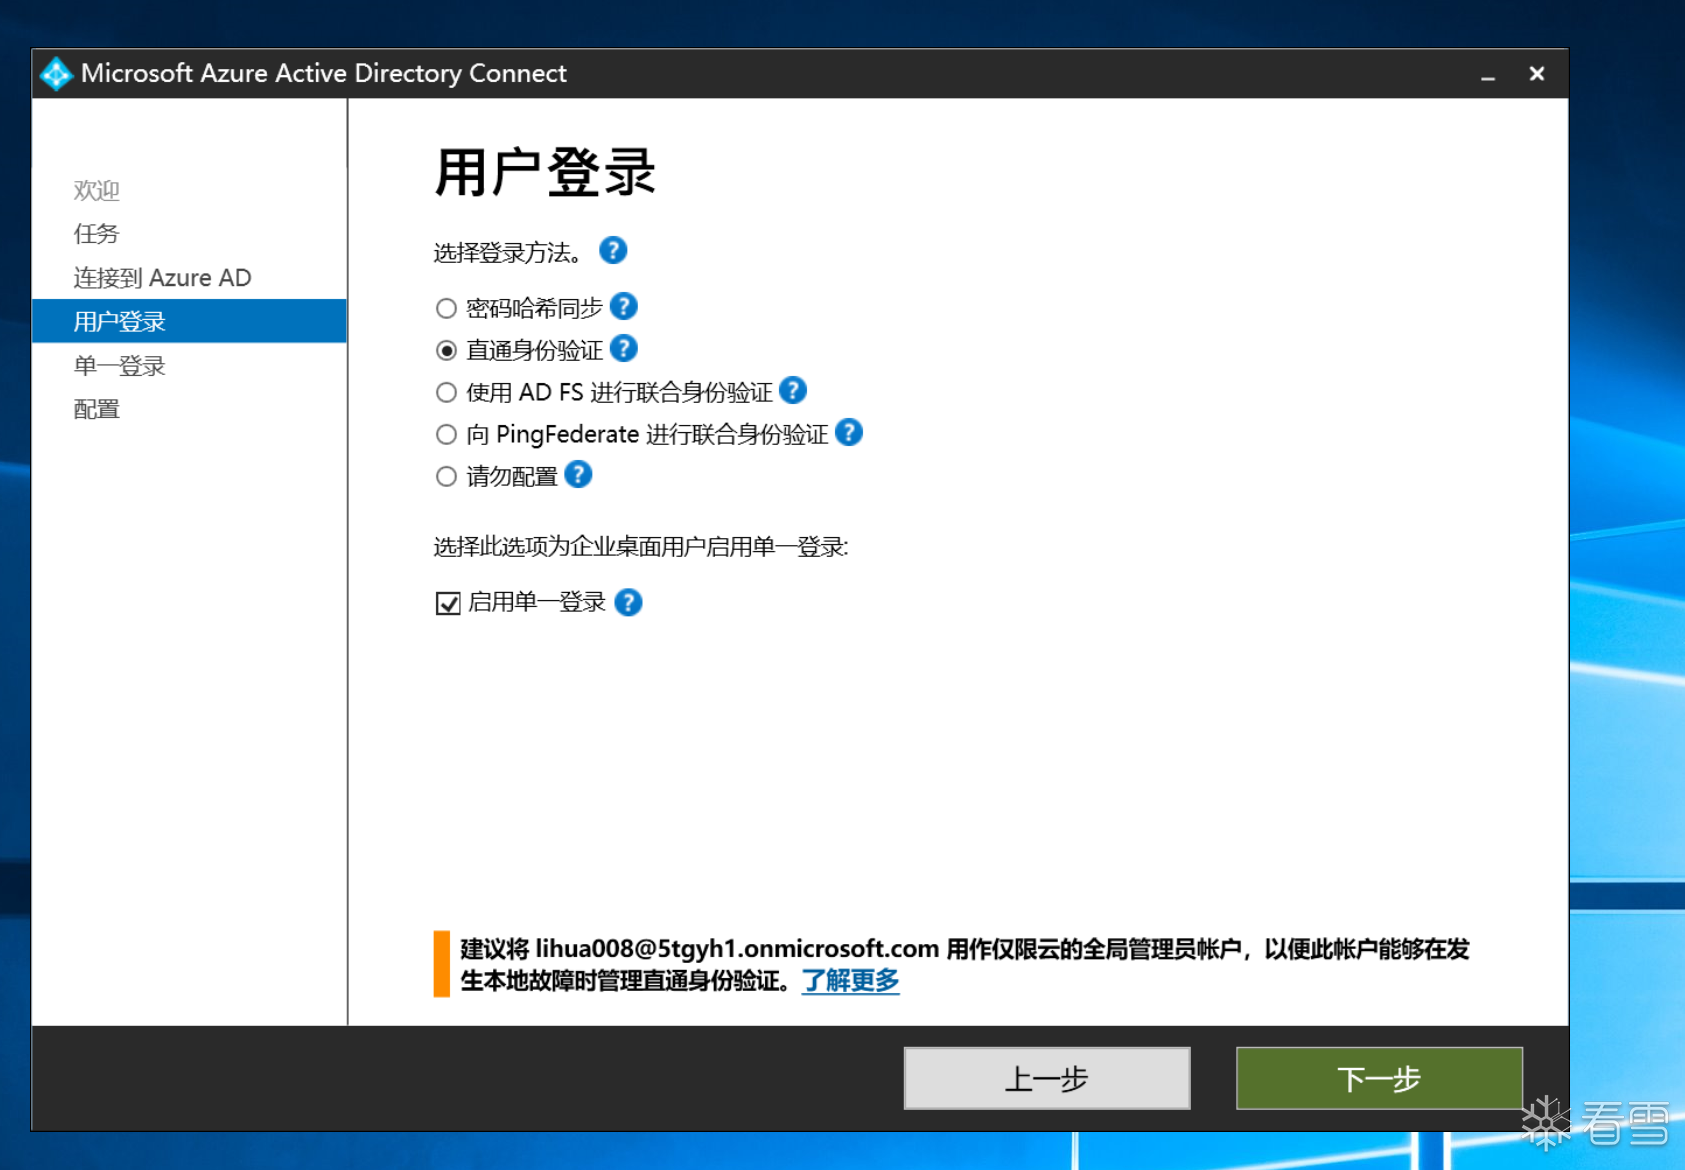1685x1170 pixels.
Task: Select 向 PingFederate 进行联合身份验证 option
Action: tap(446, 434)
